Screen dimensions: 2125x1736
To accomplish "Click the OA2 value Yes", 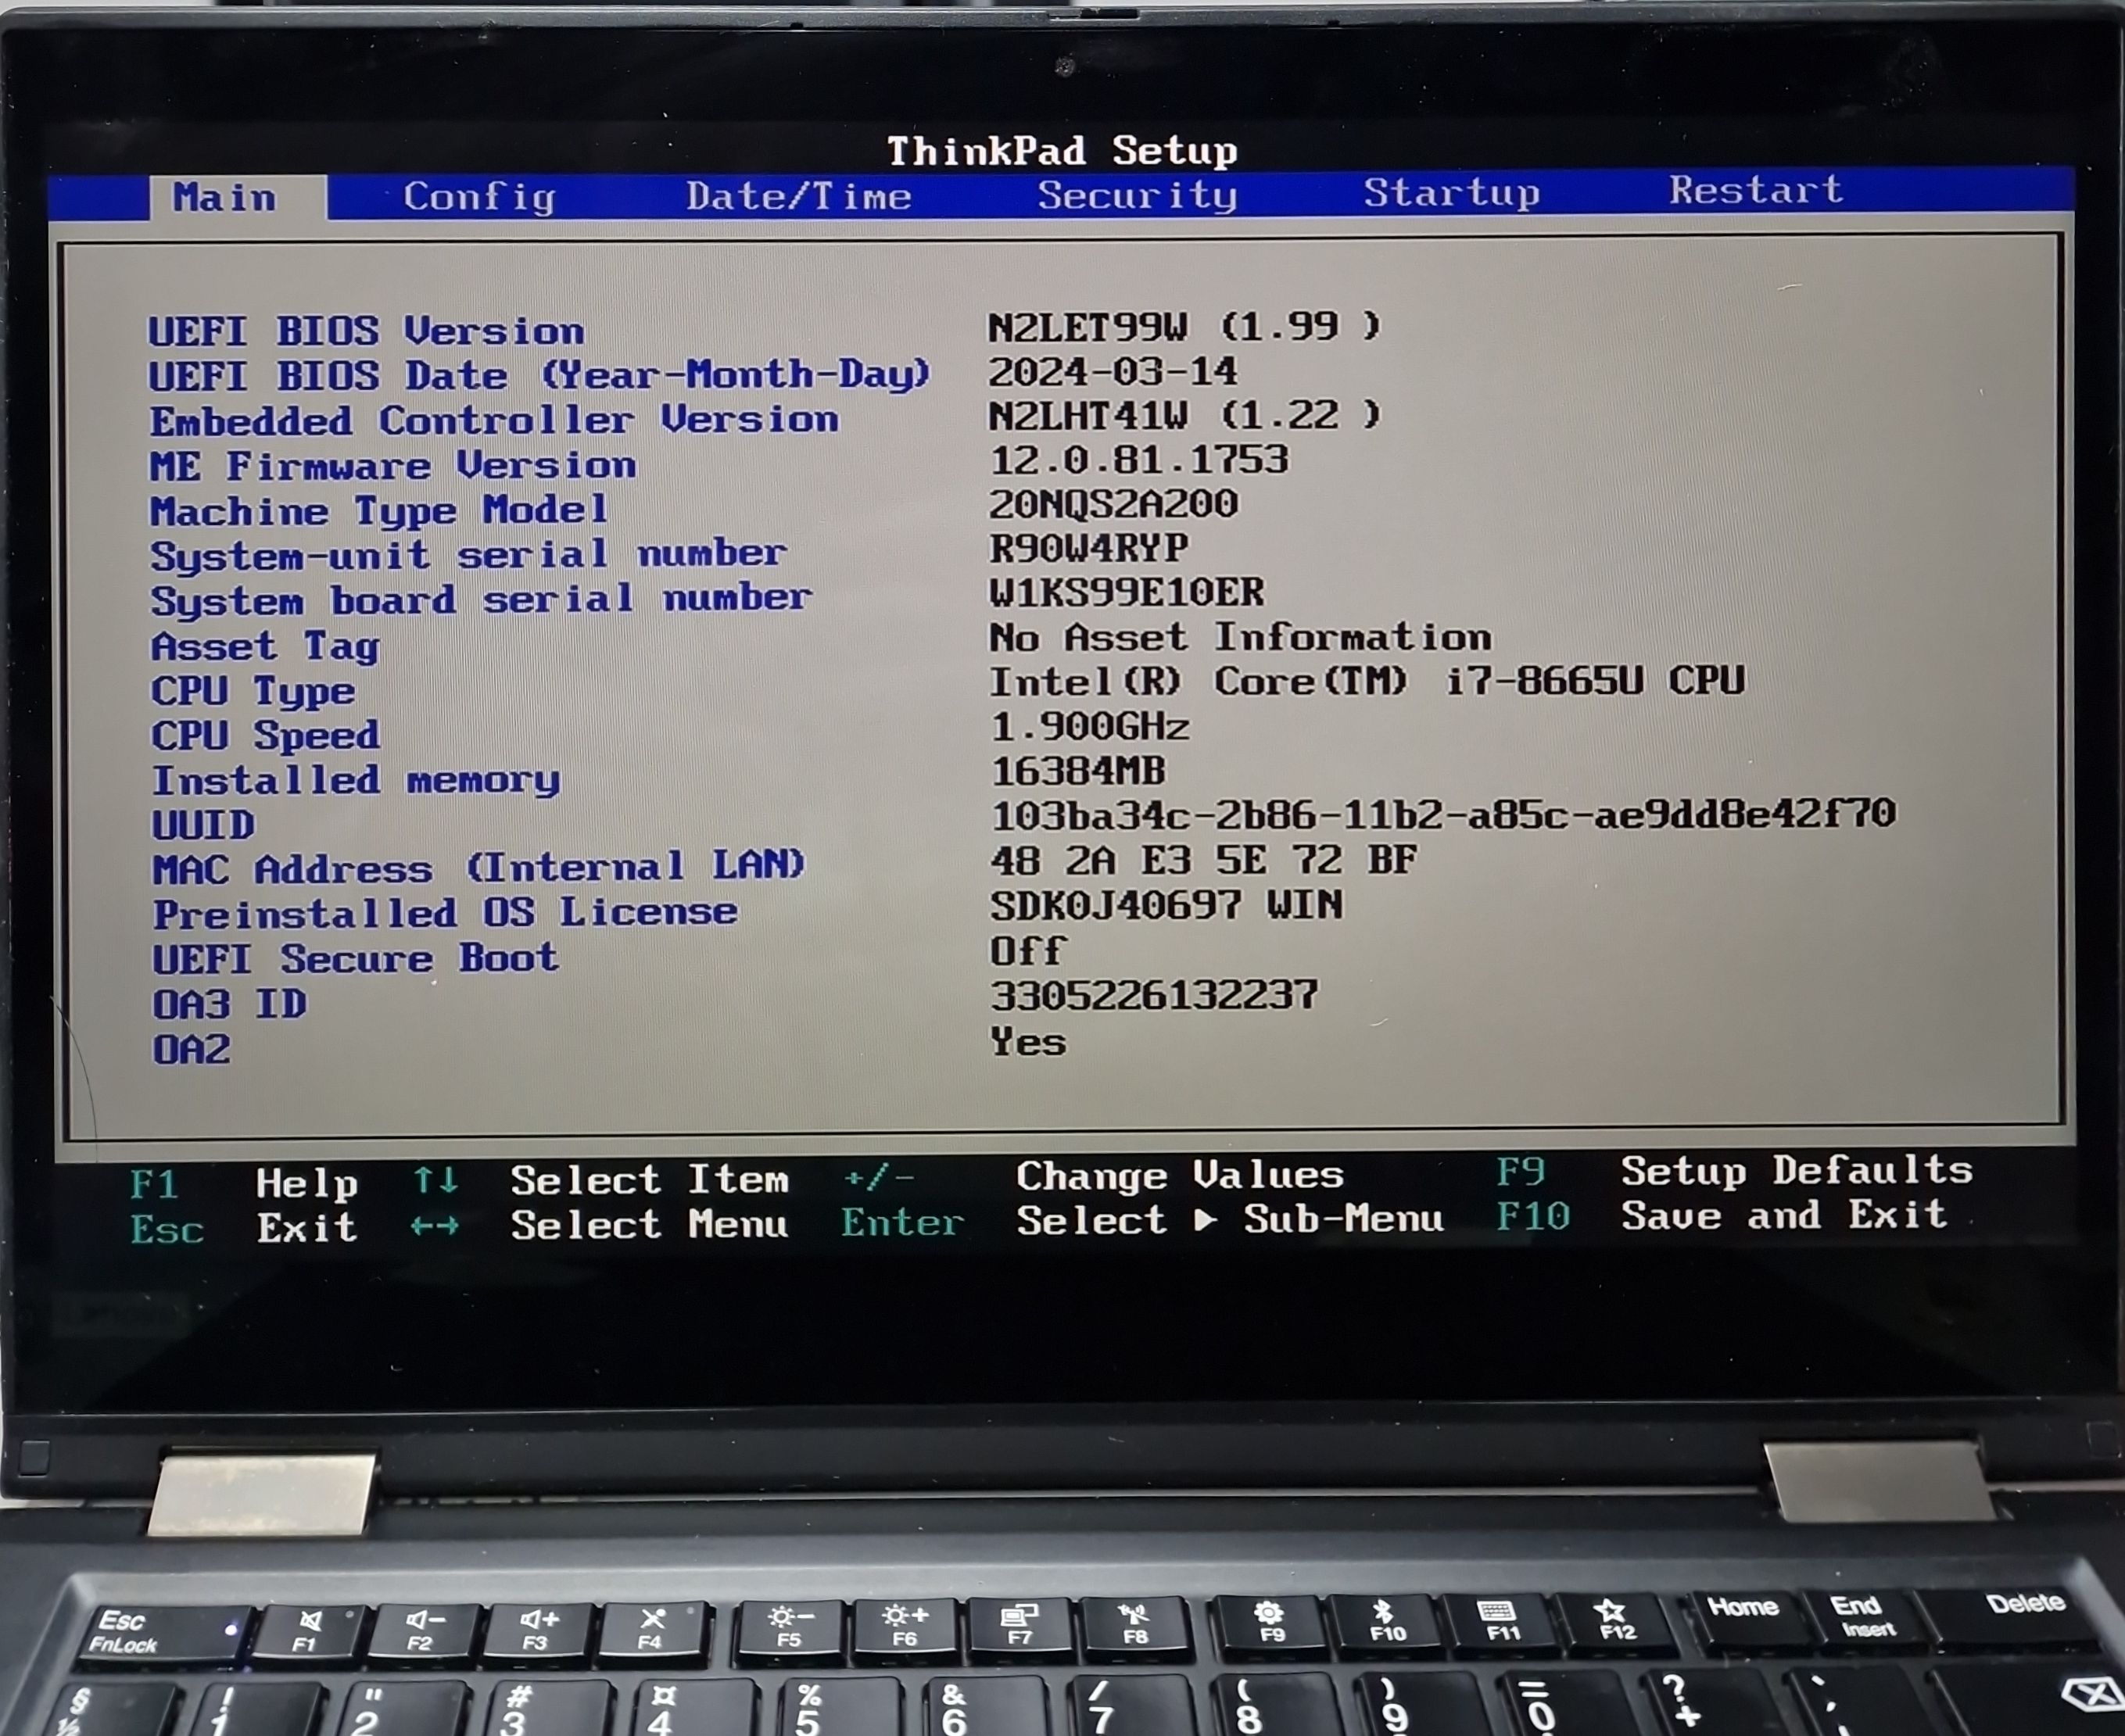I will pos(1028,1042).
